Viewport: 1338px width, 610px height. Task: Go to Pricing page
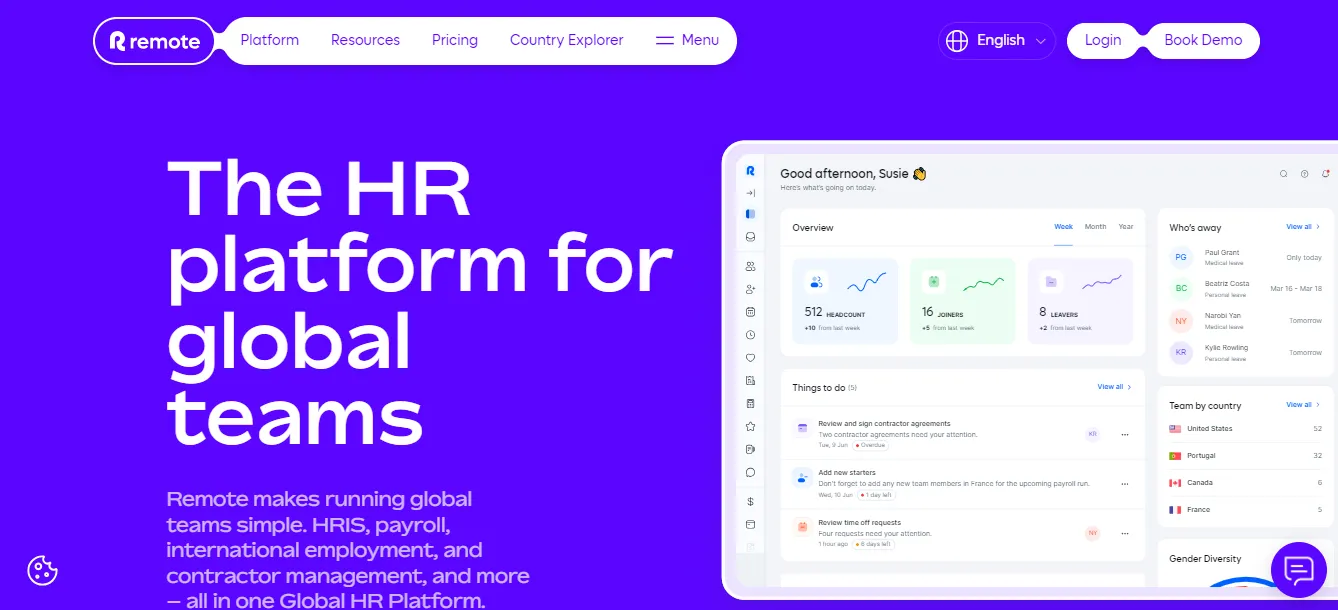(x=455, y=41)
